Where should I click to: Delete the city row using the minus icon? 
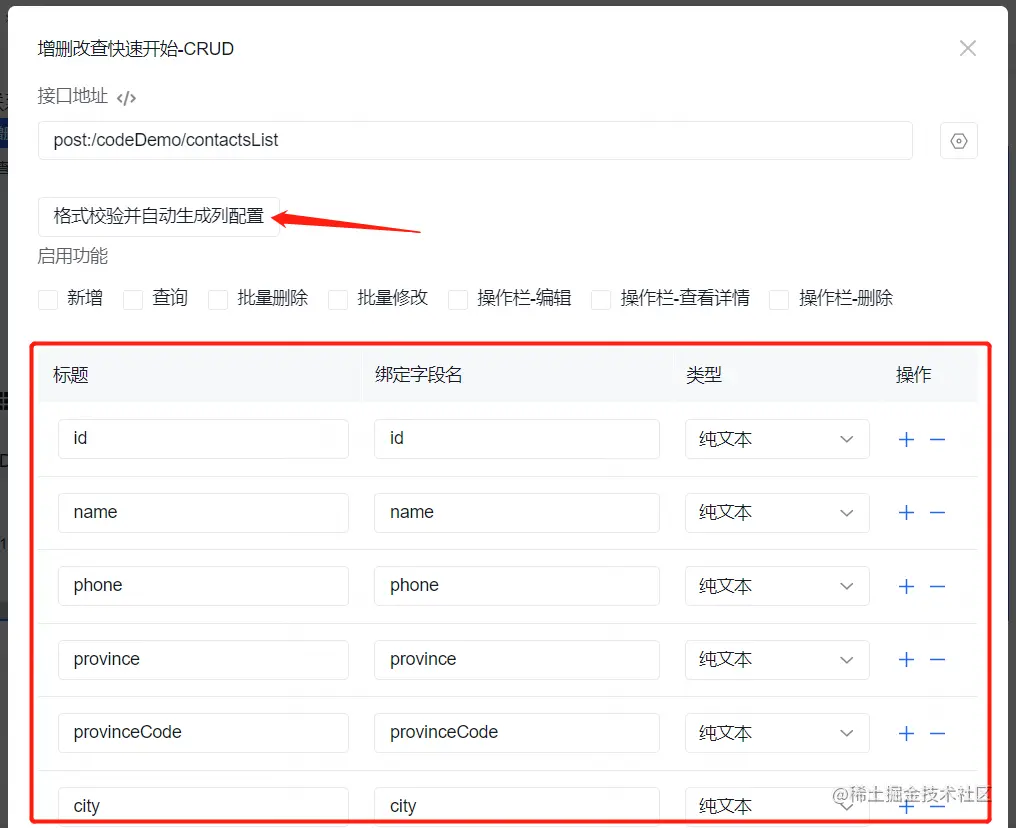point(937,806)
